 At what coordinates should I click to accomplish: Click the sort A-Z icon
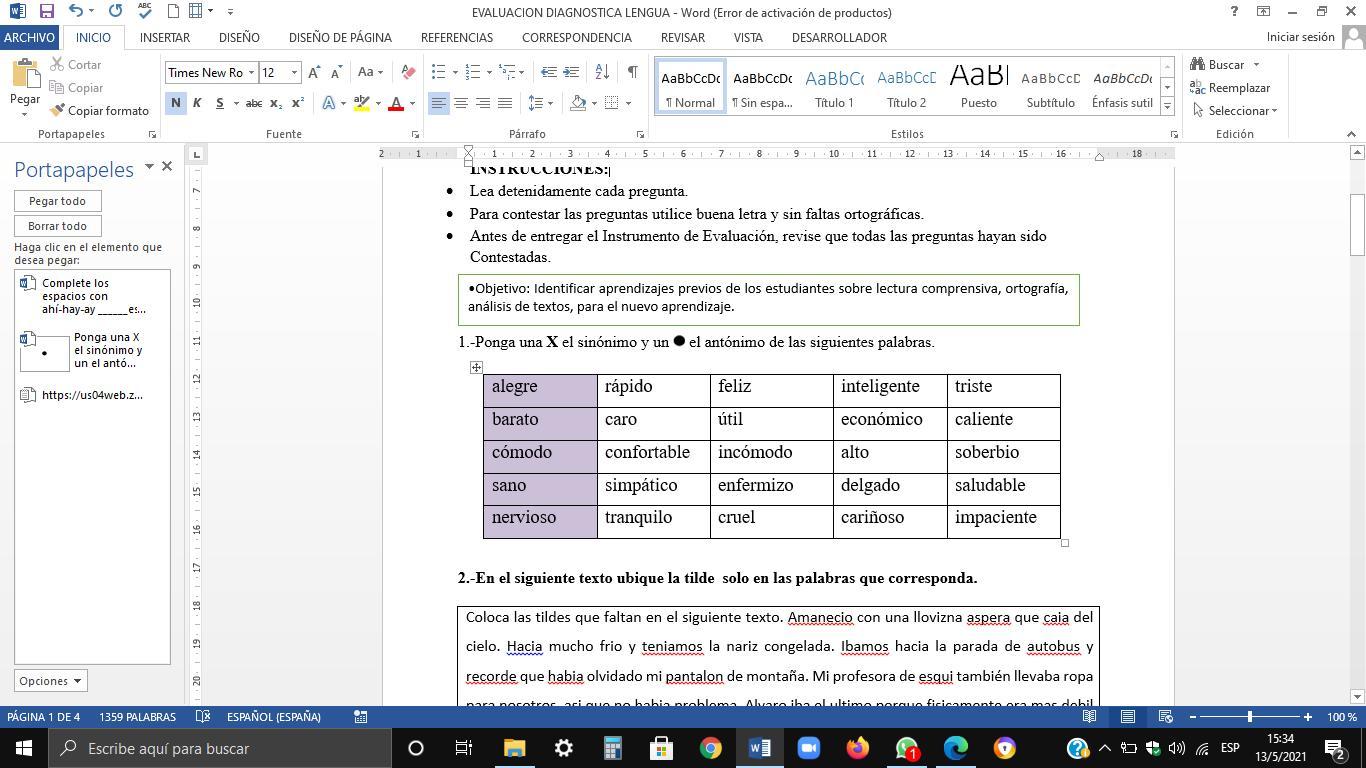pyautogui.click(x=602, y=72)
